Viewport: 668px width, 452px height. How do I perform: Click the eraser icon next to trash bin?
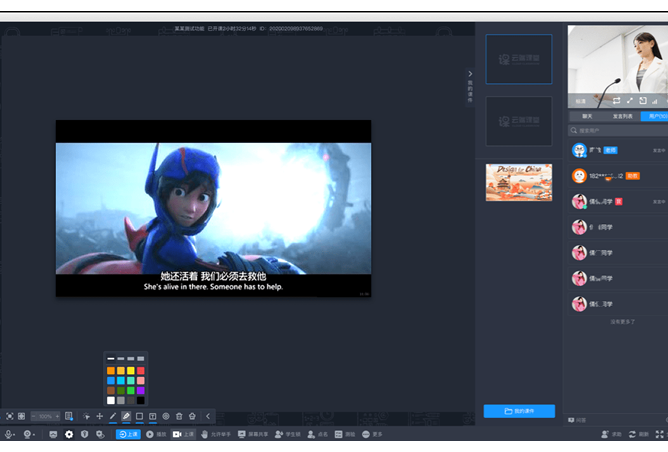click(192, 416)
